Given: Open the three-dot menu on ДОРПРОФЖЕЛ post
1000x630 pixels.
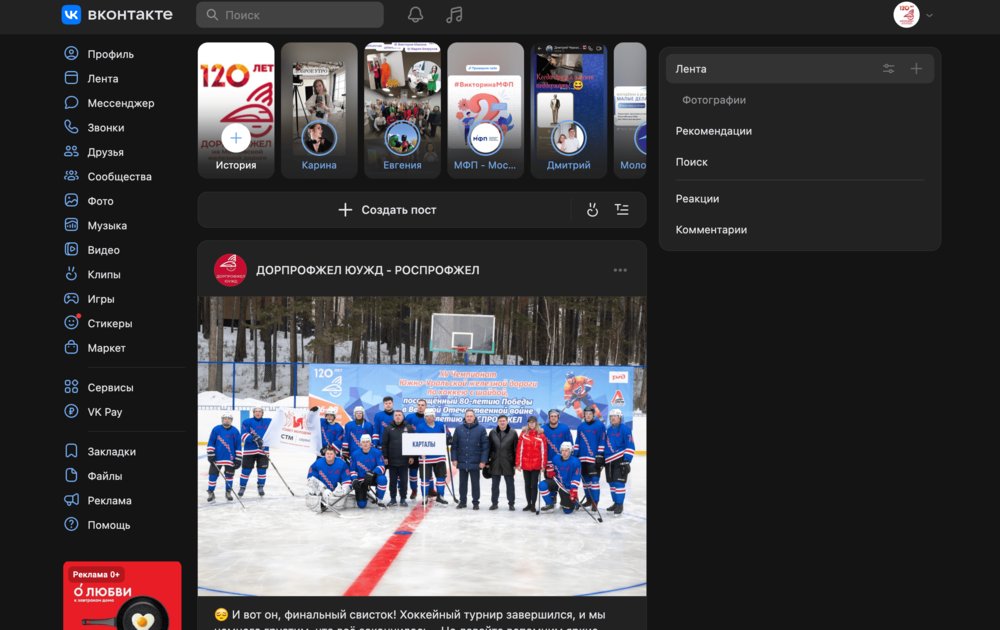Looking at the screenshot, I should pyautogui.click(x=620, y=270).
